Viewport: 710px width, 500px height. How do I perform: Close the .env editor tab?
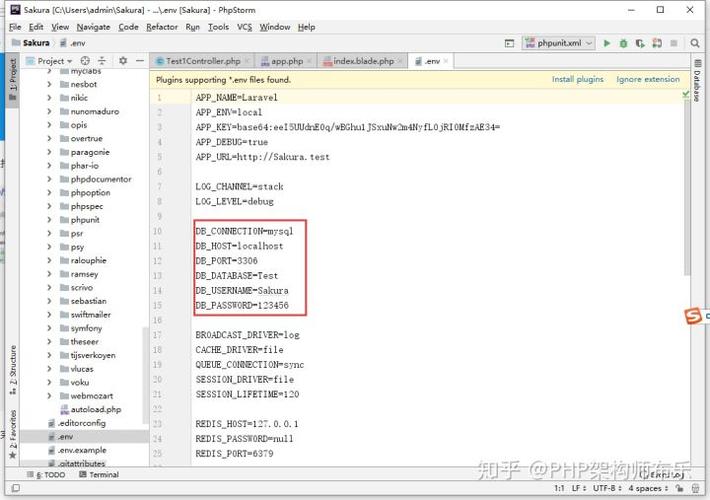point(446,61)
